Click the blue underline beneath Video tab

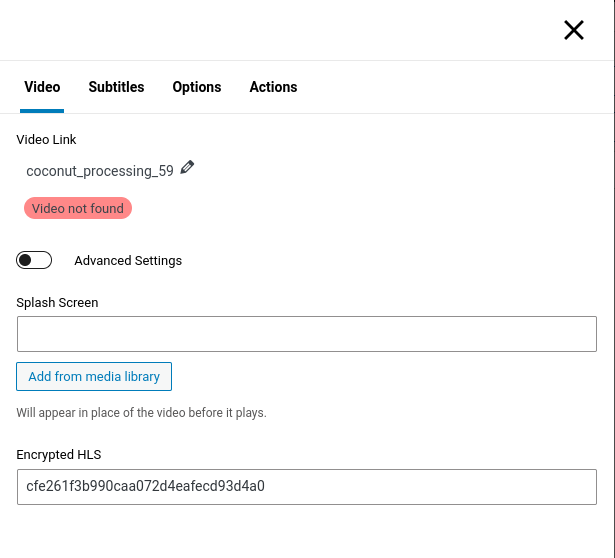(x=42, y=110)
